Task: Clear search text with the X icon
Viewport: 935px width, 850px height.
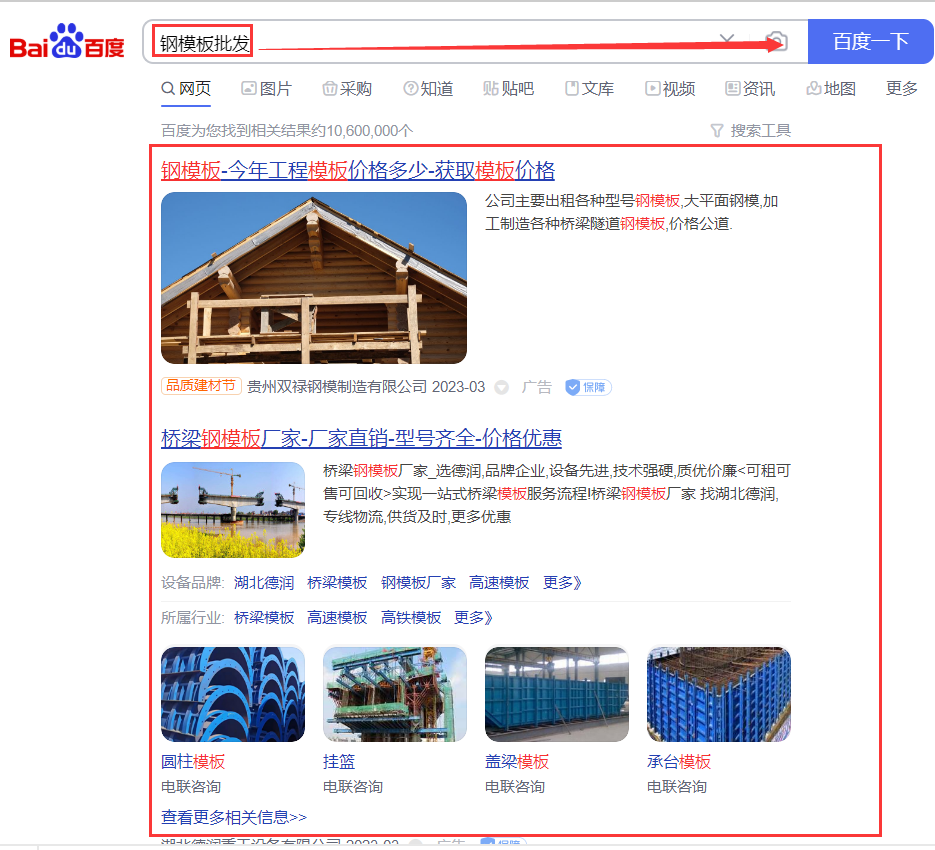Action: pyautogui.click(x=727, y=39)
